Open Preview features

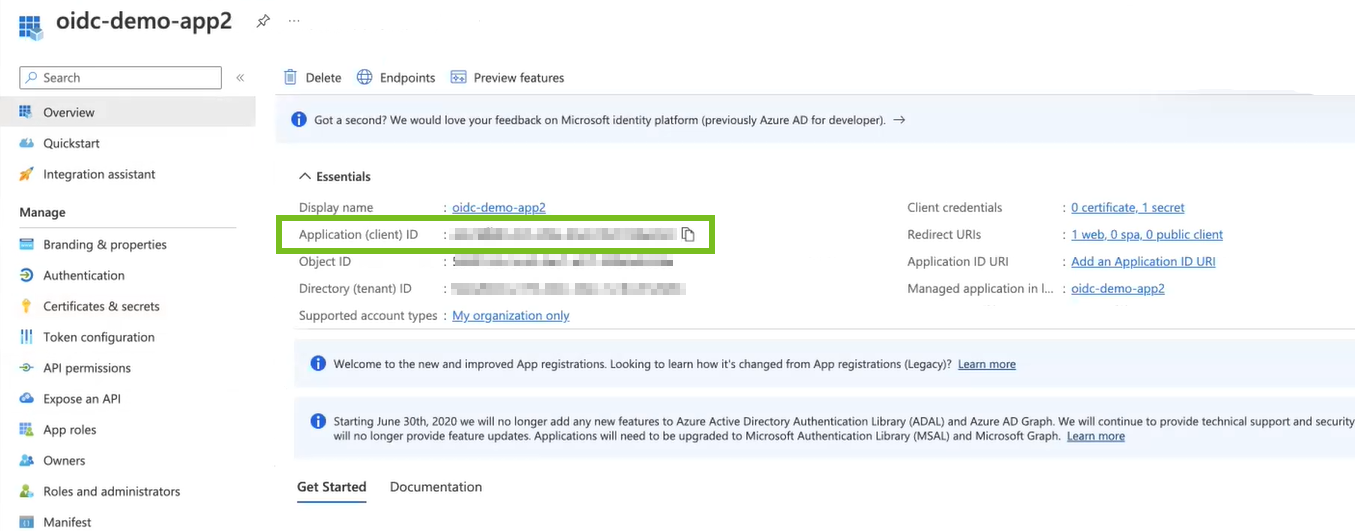click(508, 77)
